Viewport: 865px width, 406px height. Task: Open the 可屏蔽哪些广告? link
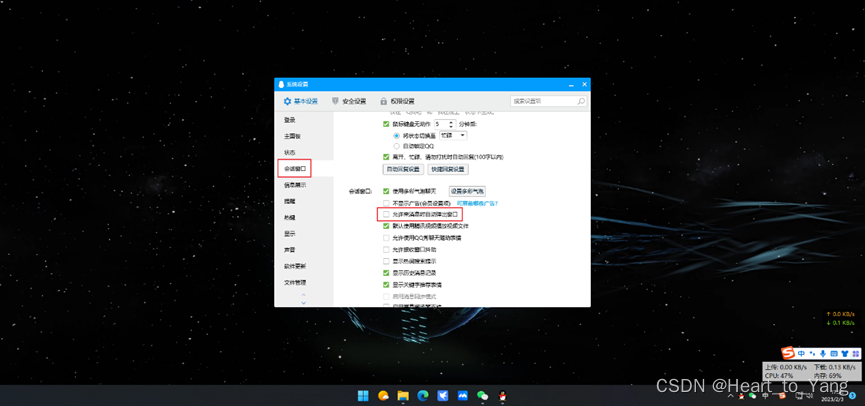click(477, 203)
